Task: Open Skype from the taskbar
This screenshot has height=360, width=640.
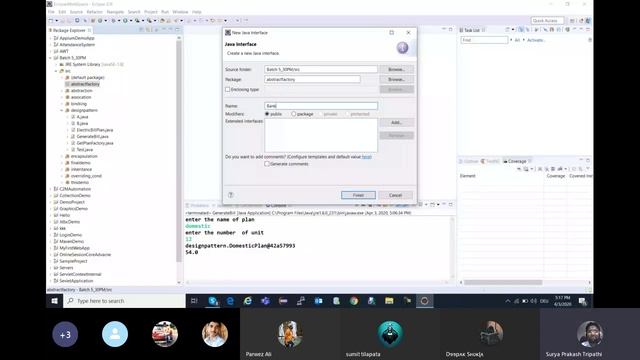Action: point(213,301)
